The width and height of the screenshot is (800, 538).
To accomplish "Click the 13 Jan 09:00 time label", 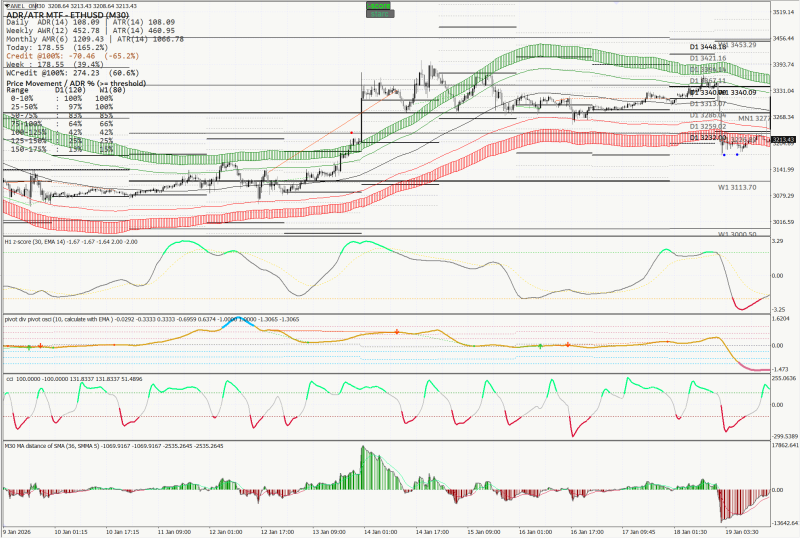I will pyautogui.click(x=329, y=532).
